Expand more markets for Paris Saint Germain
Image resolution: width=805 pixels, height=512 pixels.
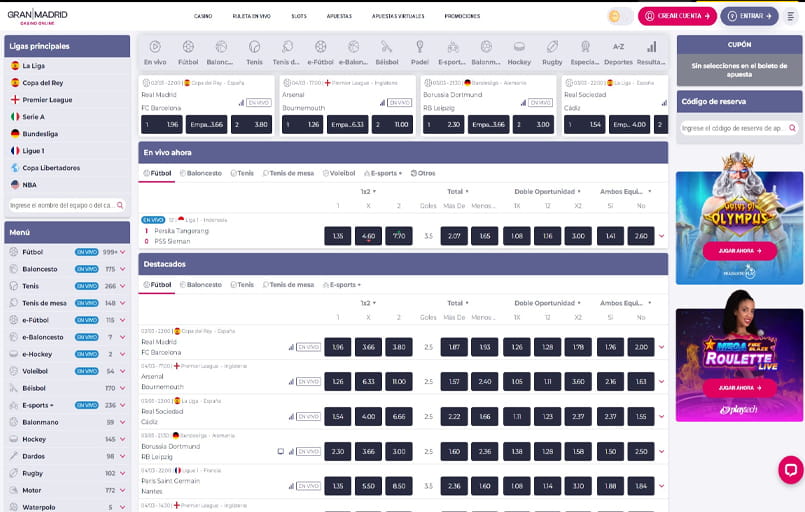661,486
